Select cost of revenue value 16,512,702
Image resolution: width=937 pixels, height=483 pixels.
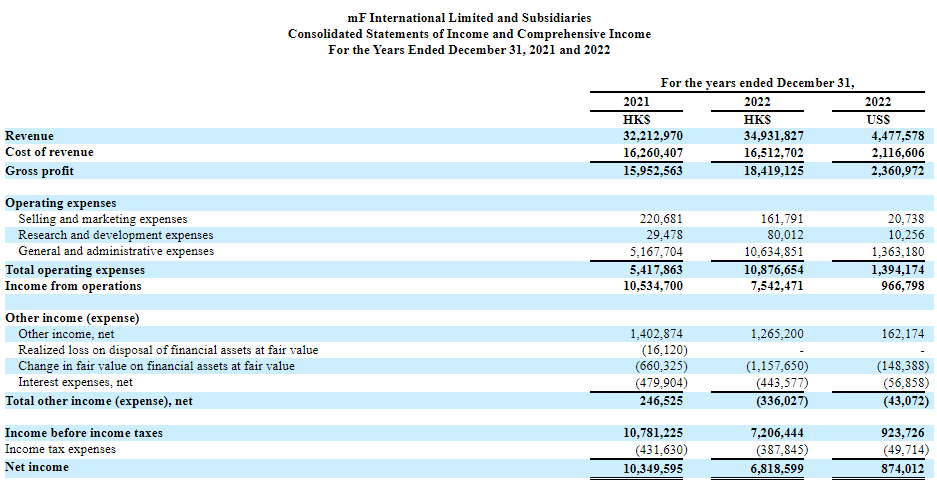click(773, 153)
